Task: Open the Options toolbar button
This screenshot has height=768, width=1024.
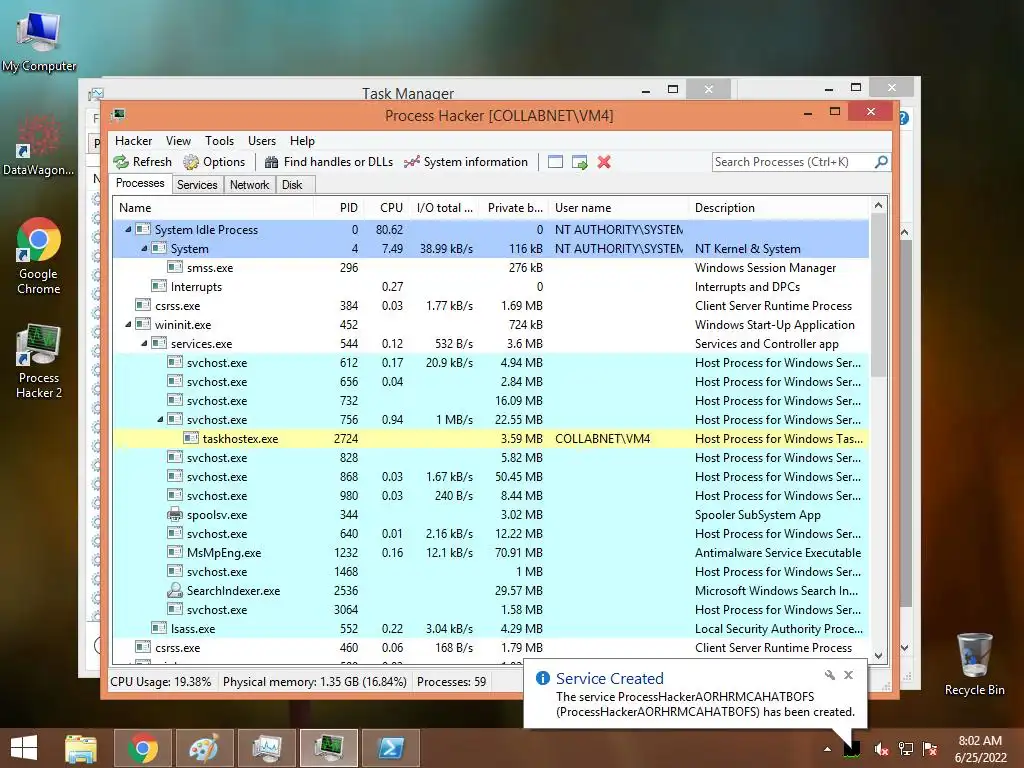Action: point(214,162)
